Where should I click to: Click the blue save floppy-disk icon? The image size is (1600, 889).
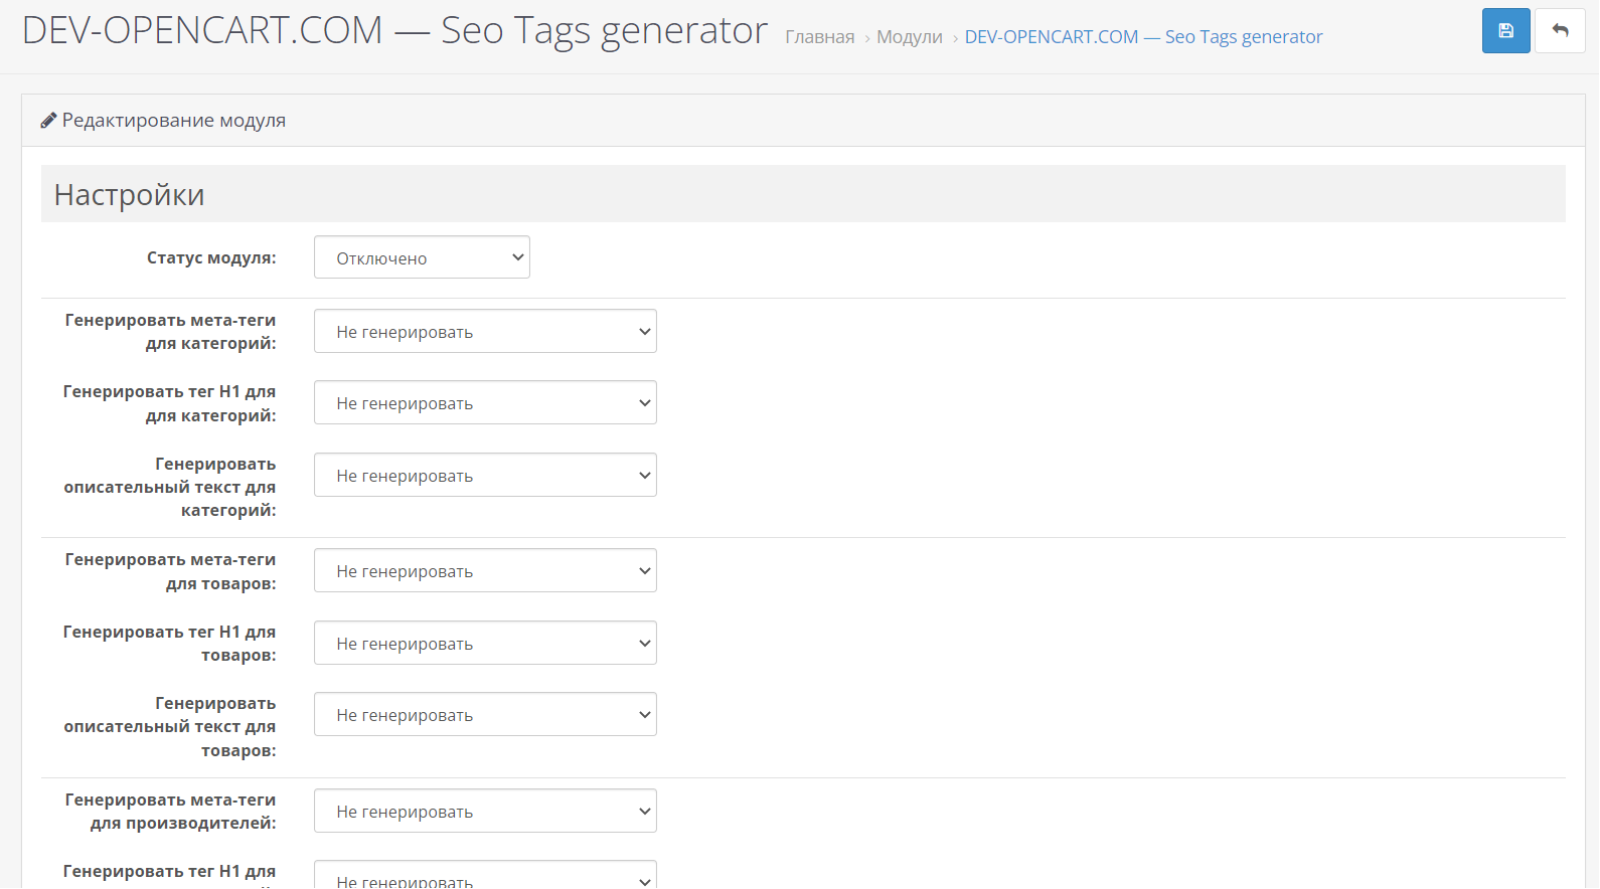click(1505, 31)
